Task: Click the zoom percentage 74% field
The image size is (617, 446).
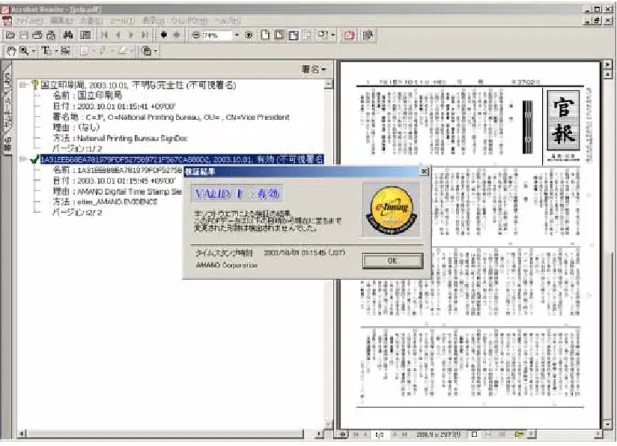Action: click(x=217, y=35)
